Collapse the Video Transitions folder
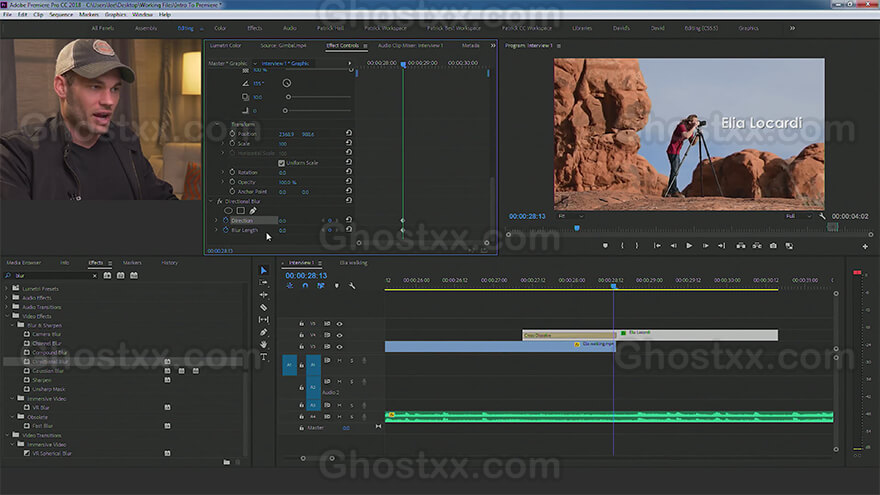This screenshot has height=495, width=880. (x=7, y=435)
